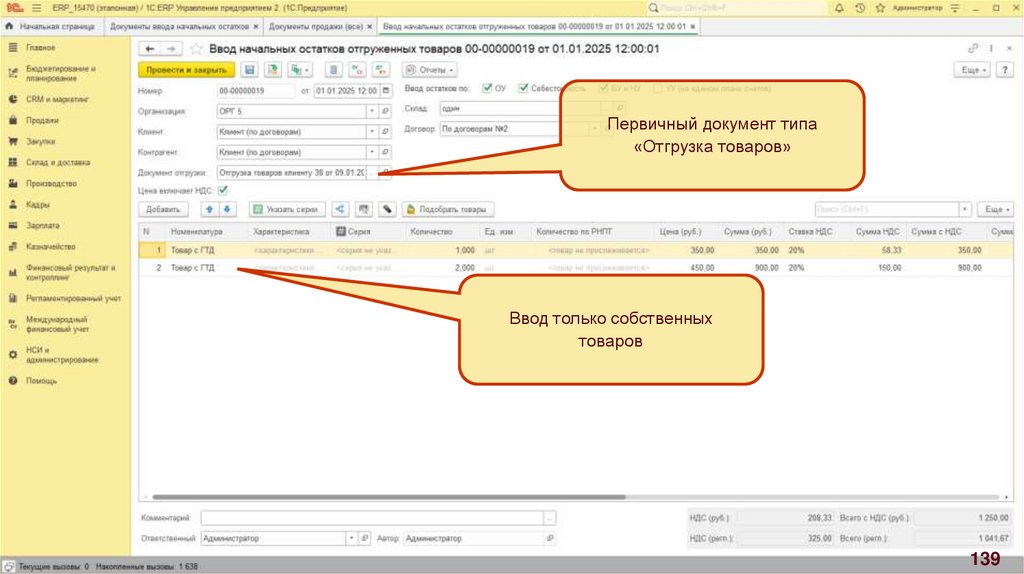This screenshot has height=574, width=1024.
Task: Click the table search field
Action: (887, 210)
